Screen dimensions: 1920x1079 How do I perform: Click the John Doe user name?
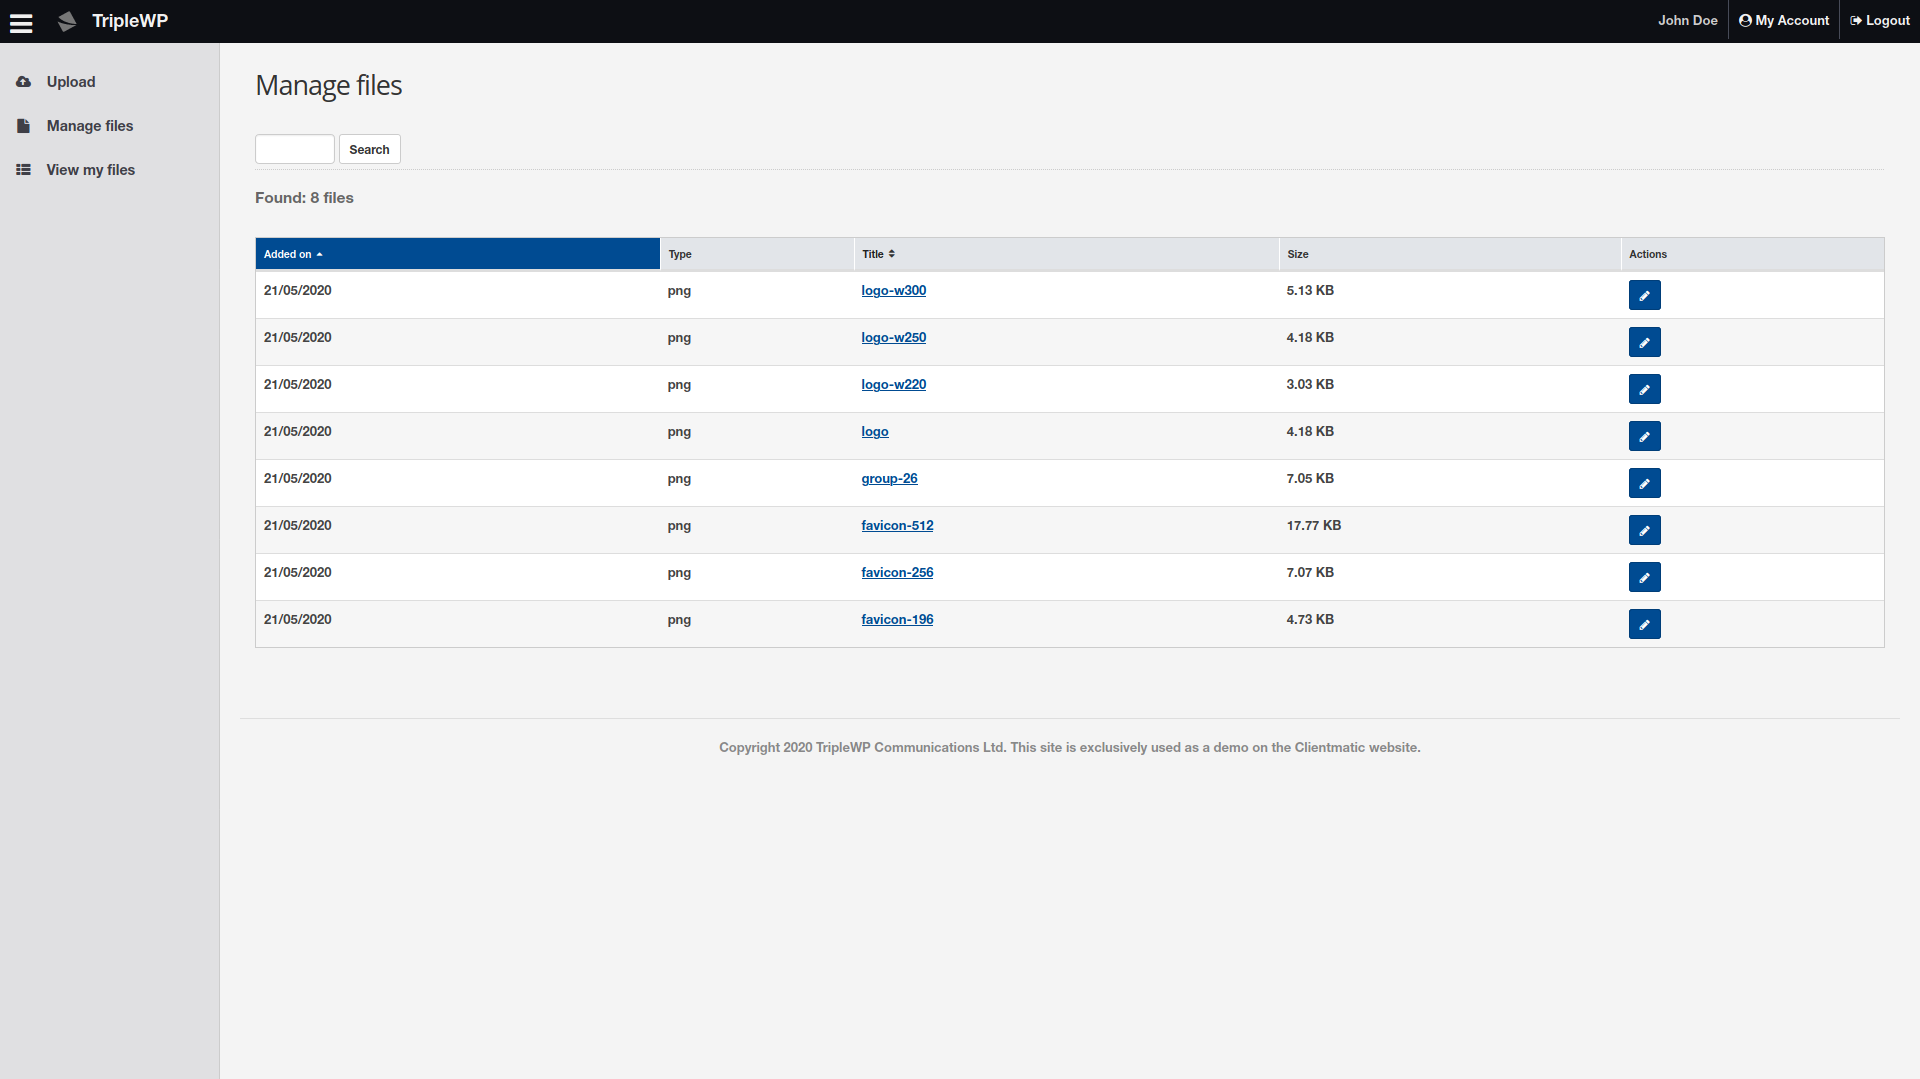tap(1687, 21)
